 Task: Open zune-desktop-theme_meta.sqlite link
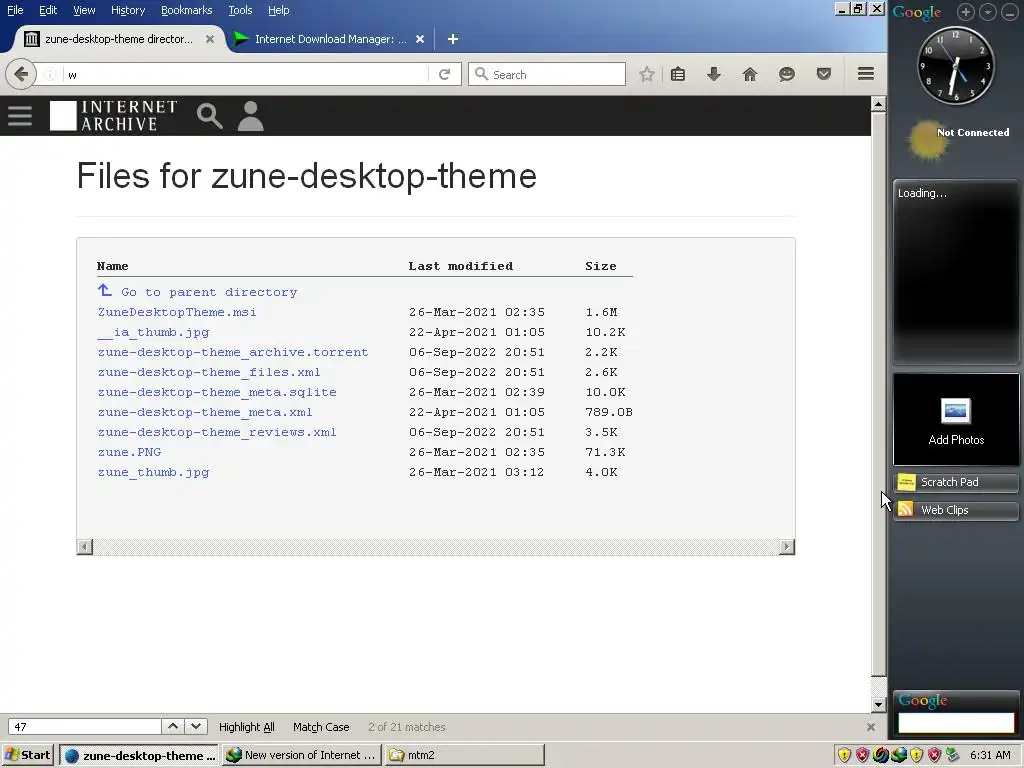217,392
